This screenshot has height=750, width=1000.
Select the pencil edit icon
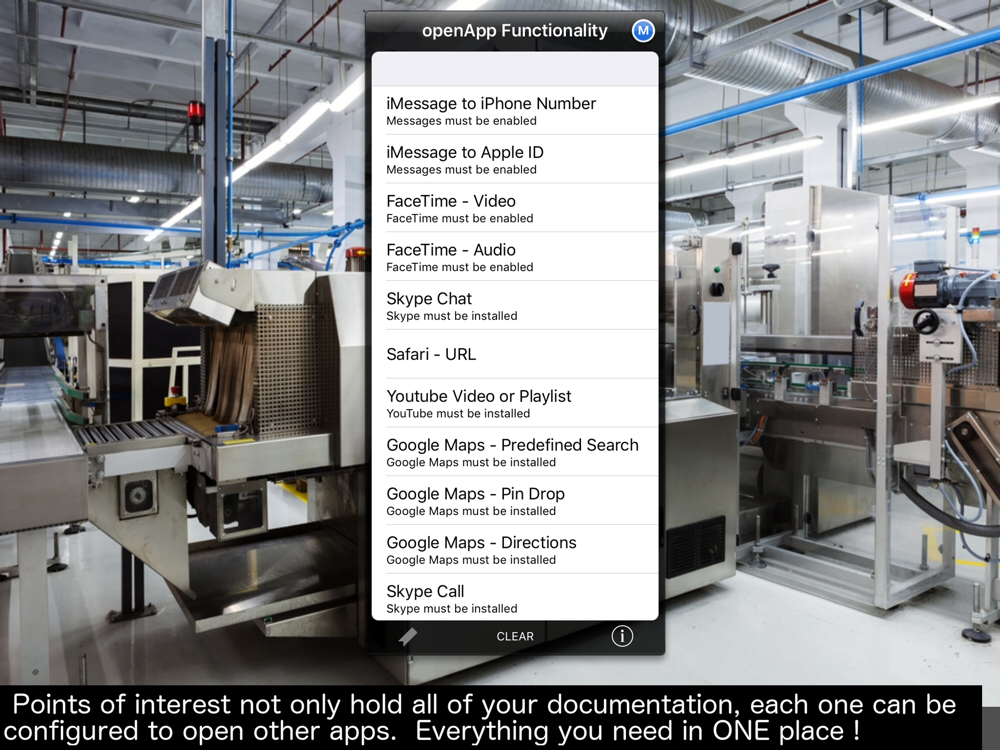(x=408, y=636)
